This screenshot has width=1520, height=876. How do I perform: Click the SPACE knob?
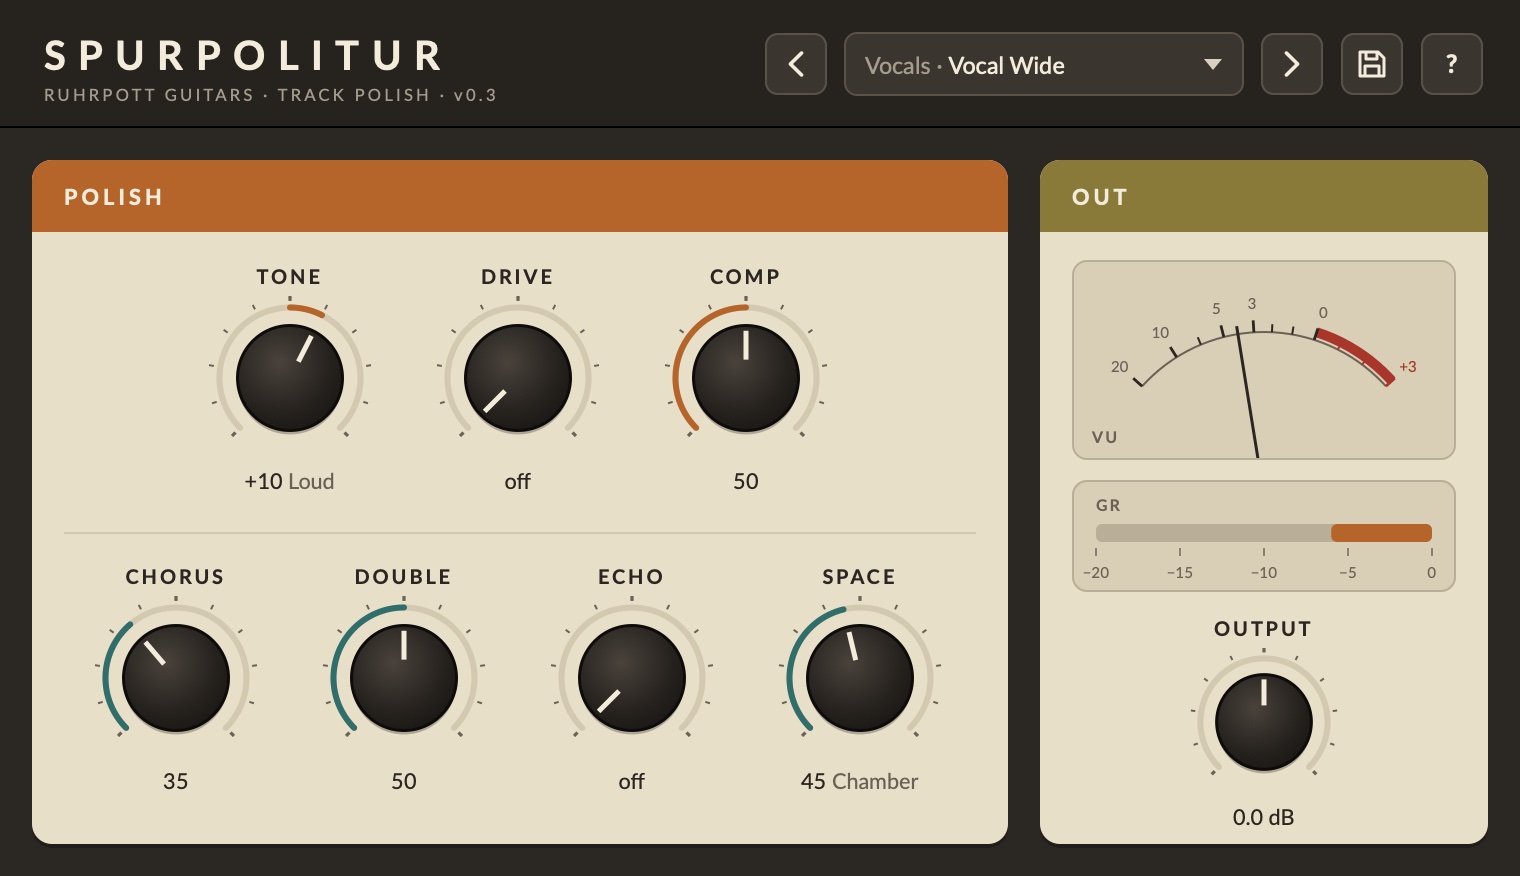860,678
